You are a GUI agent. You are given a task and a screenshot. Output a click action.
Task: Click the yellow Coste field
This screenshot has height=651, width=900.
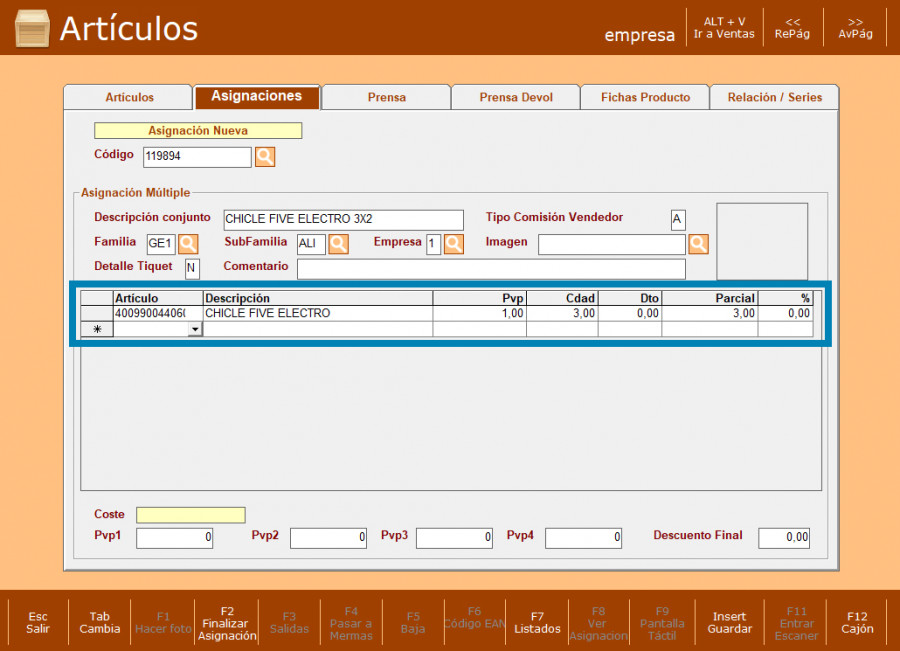pyautogui.click(x=190, y=515)
